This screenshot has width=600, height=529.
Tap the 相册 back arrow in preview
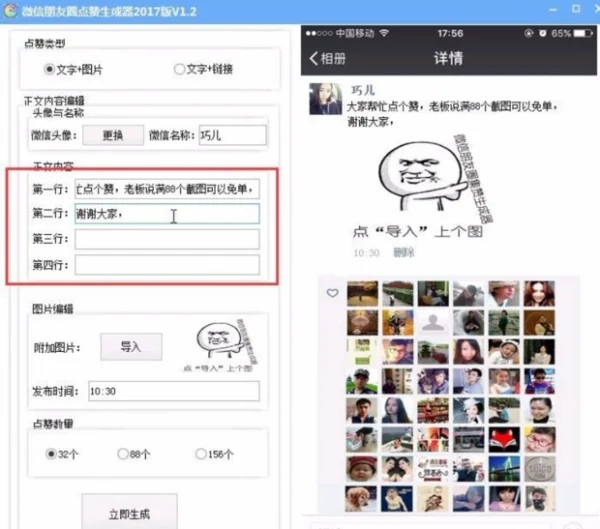pos(327,59)
